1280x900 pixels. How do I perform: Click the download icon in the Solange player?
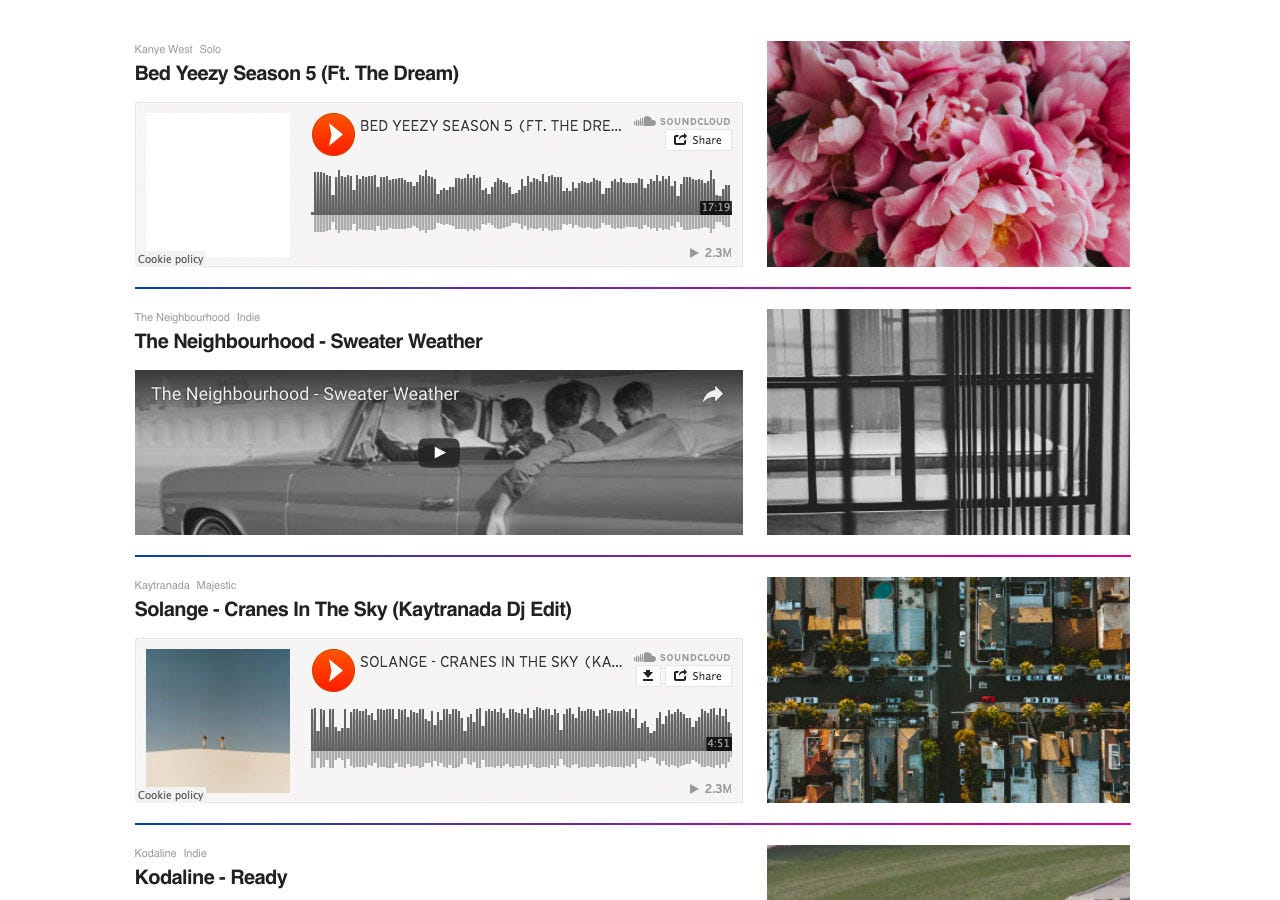tap(648, 676)
